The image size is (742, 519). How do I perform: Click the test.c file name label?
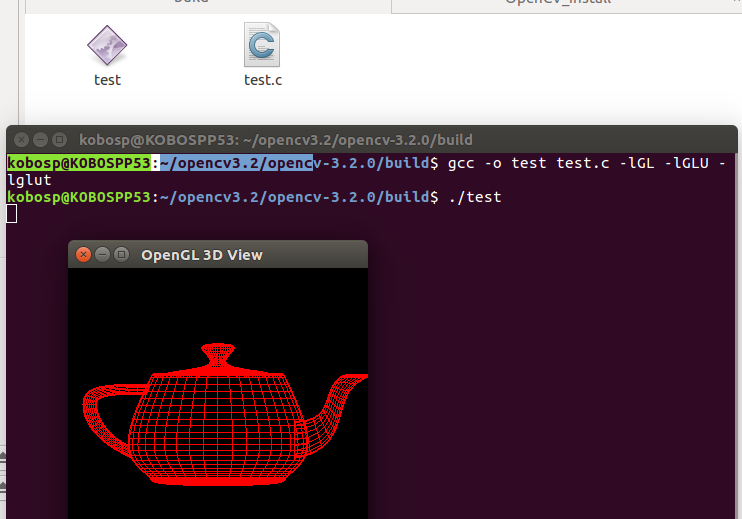click(x=263, y=80)
